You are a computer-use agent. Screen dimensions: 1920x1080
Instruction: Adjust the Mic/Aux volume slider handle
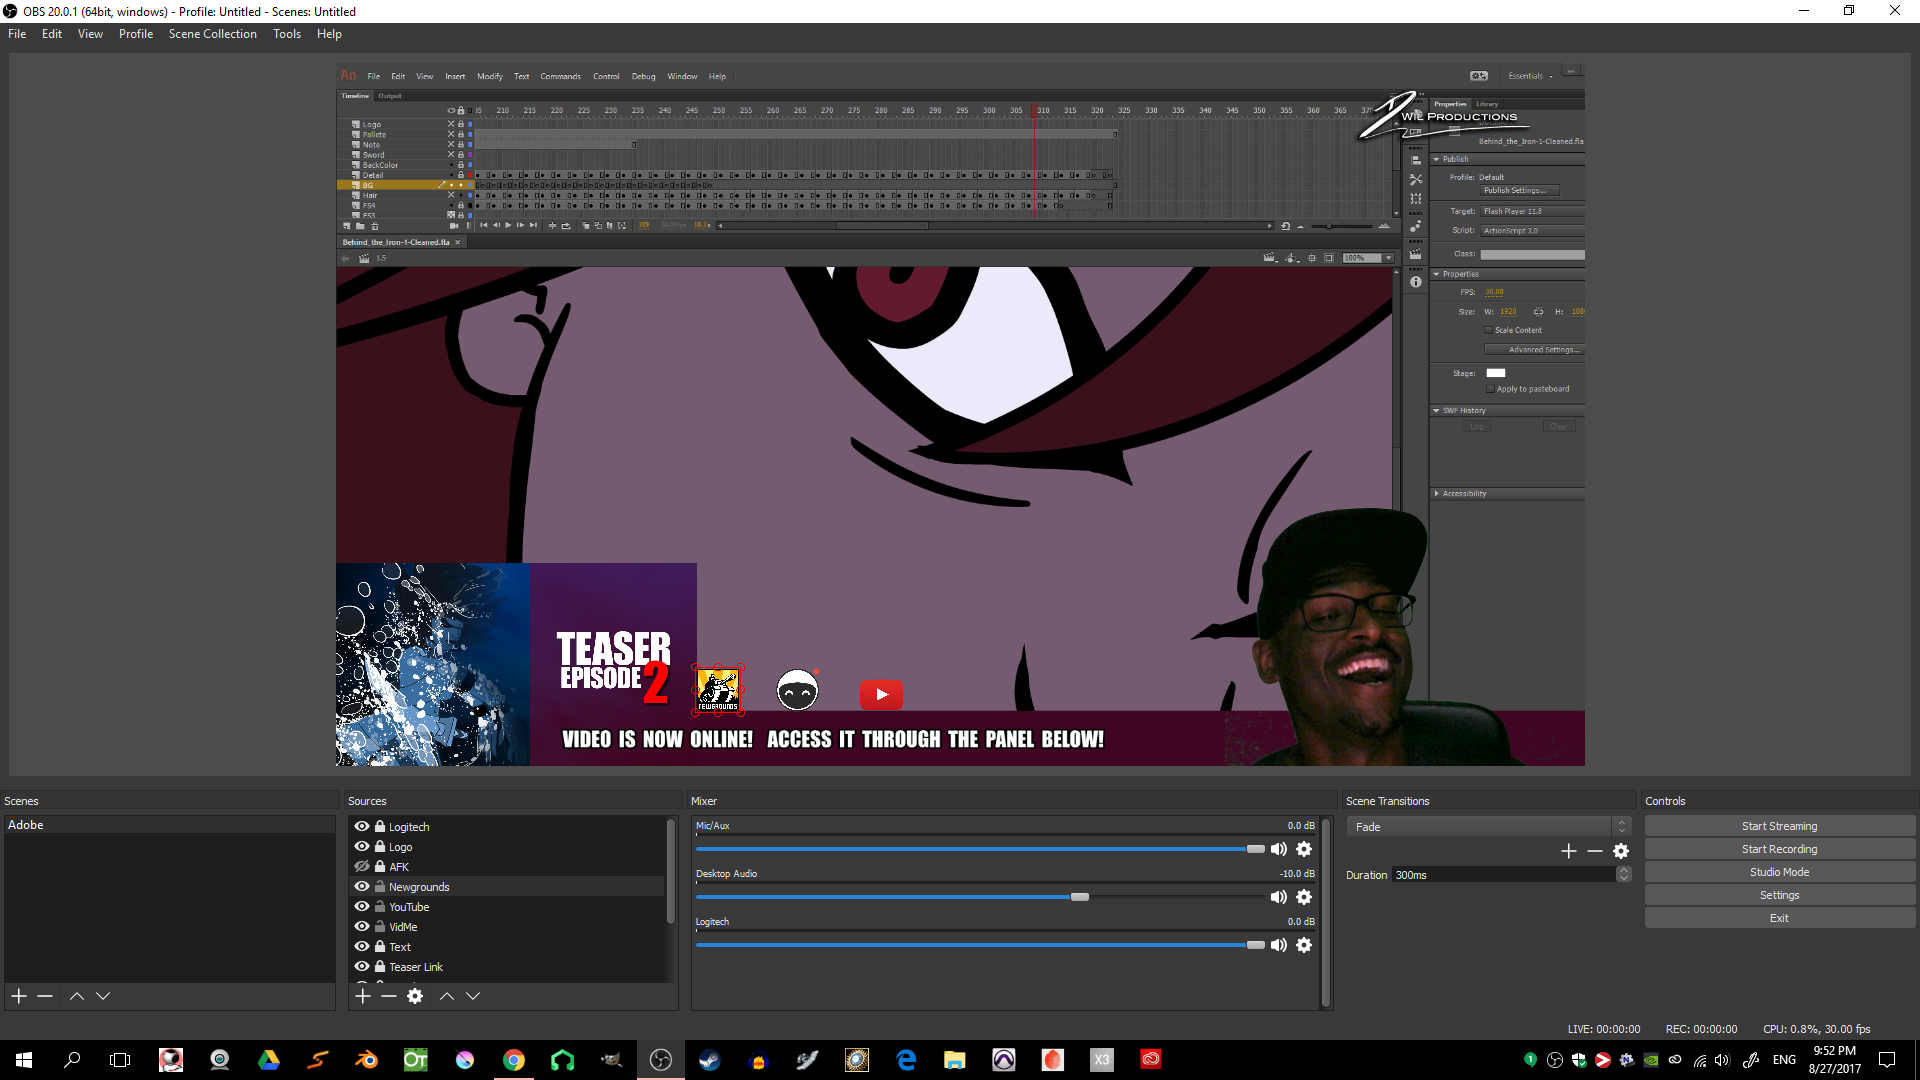(1256, 849)
